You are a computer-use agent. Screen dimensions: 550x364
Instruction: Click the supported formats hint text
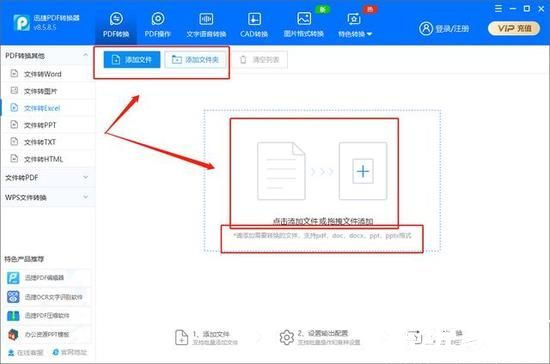click(322, 236)
